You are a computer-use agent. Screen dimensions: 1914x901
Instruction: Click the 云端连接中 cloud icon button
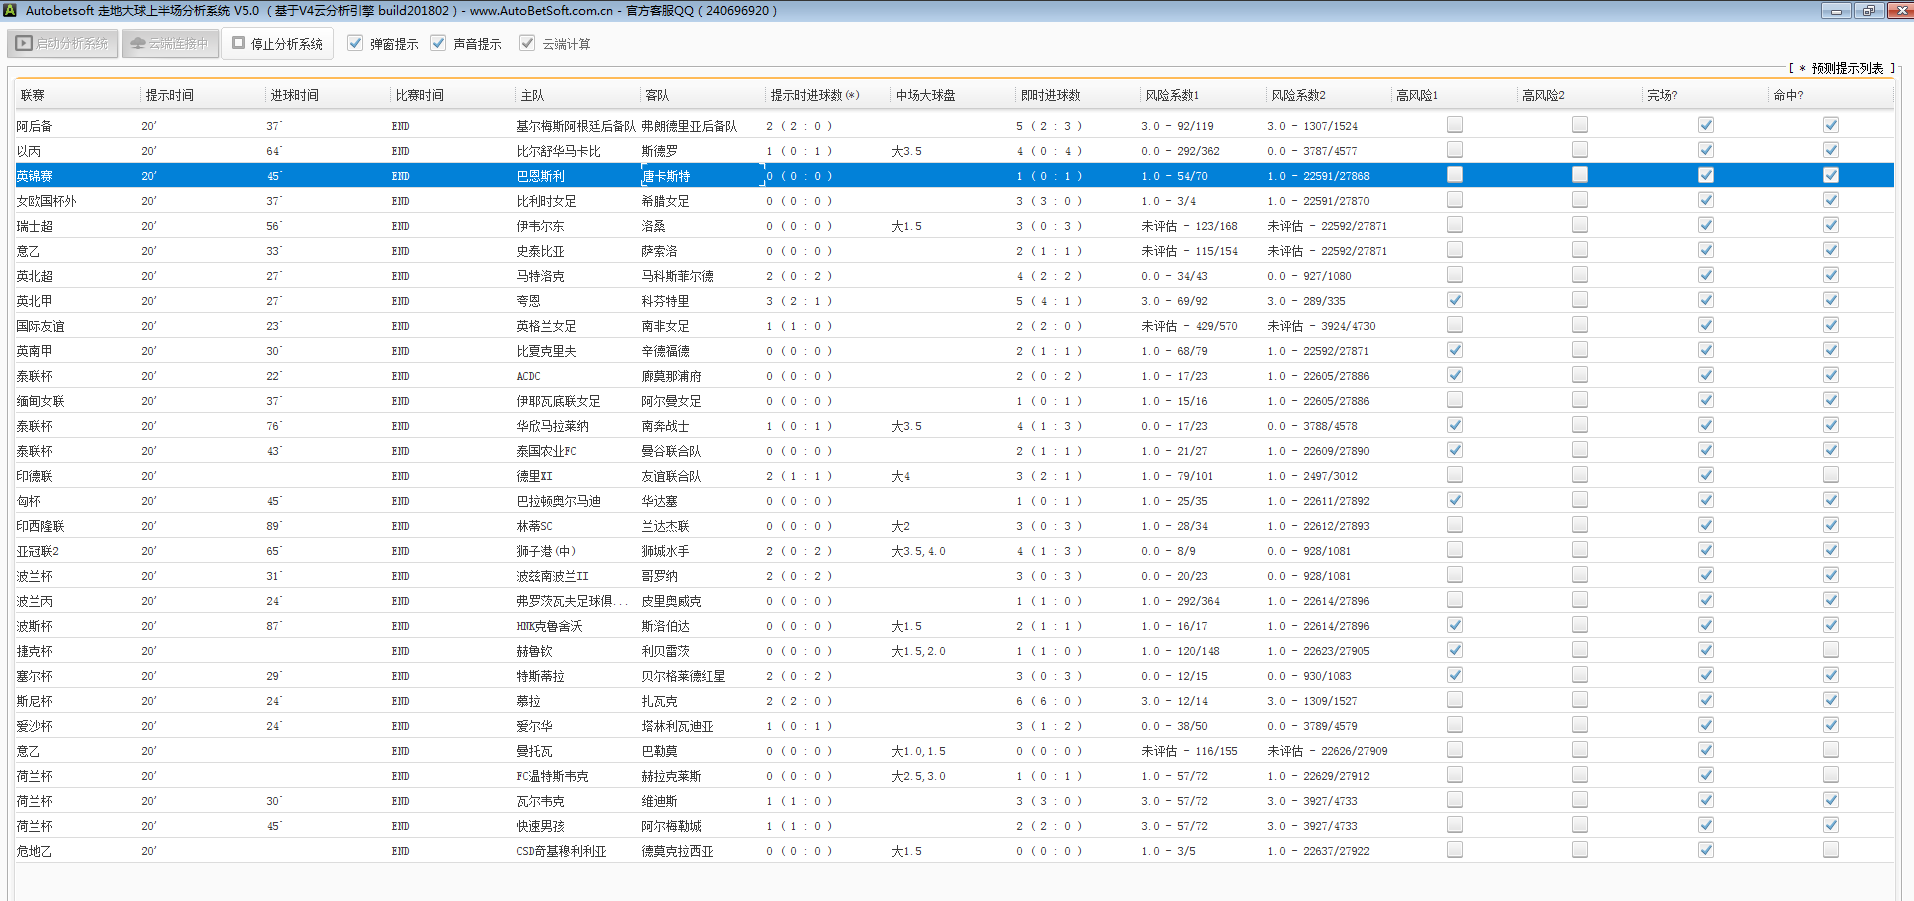tap(170, 44)
